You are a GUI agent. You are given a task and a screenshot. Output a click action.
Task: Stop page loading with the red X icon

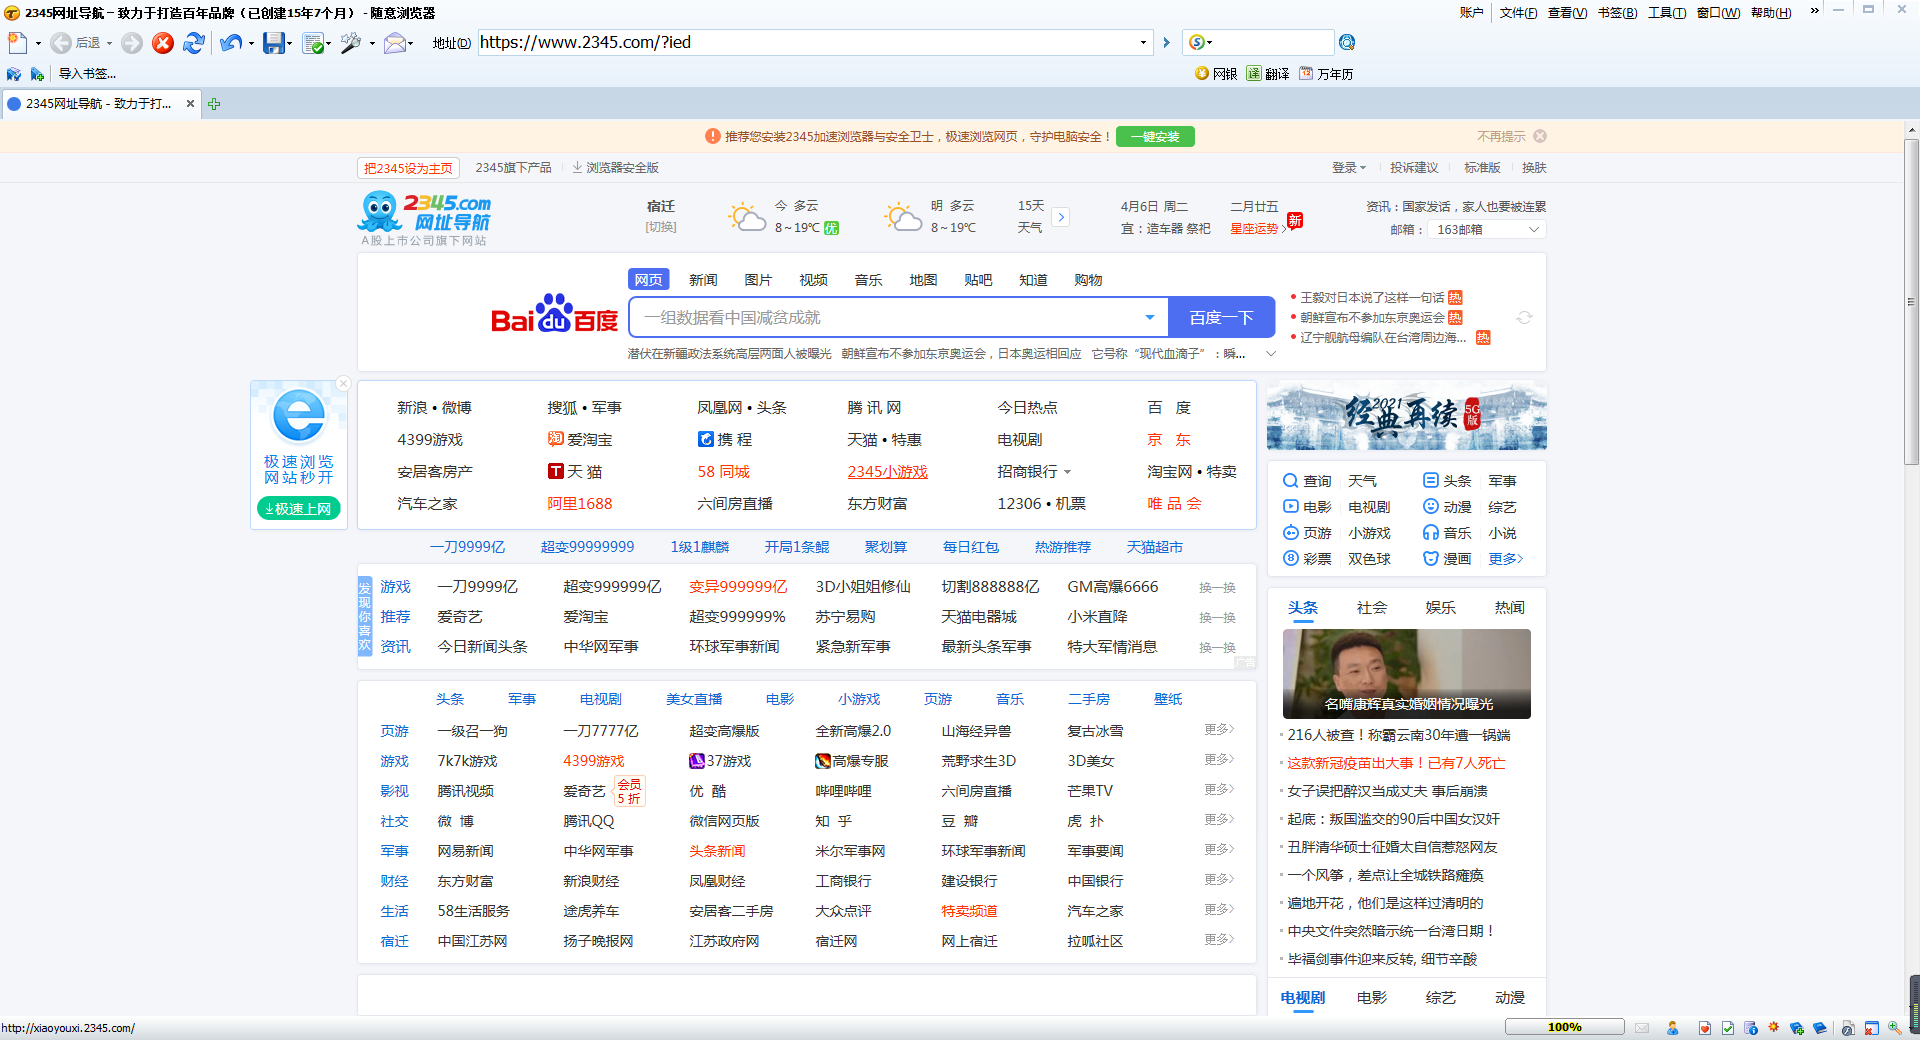pyautogui.click(x=163, y=43)
